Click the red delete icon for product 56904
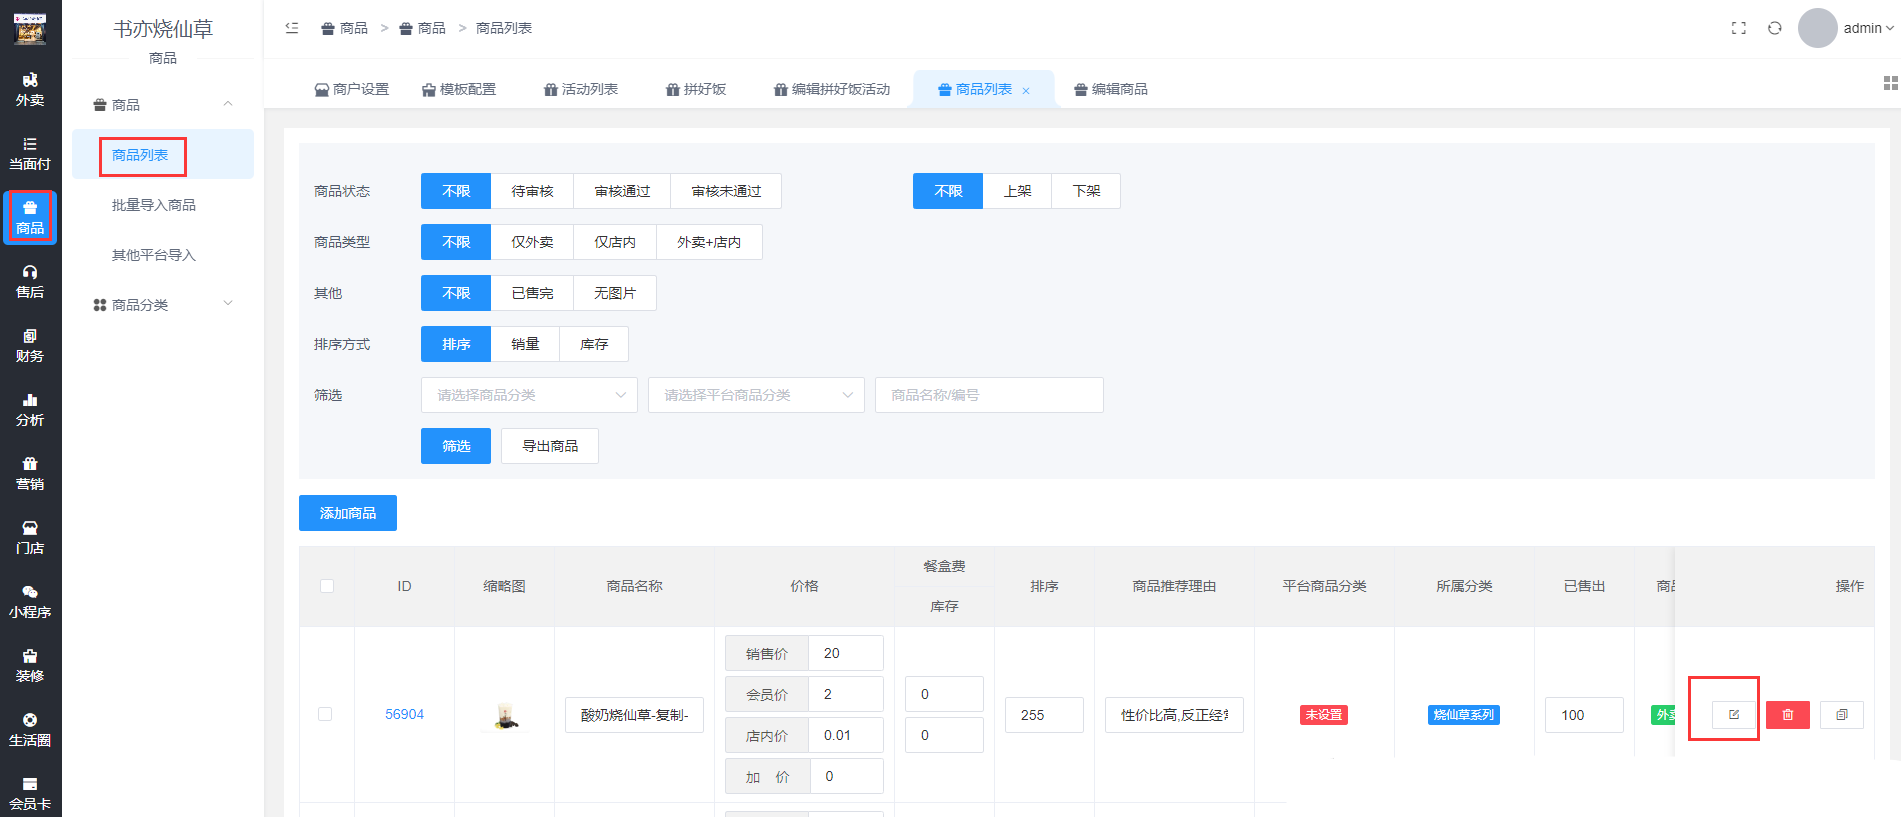 point(1788,715)
